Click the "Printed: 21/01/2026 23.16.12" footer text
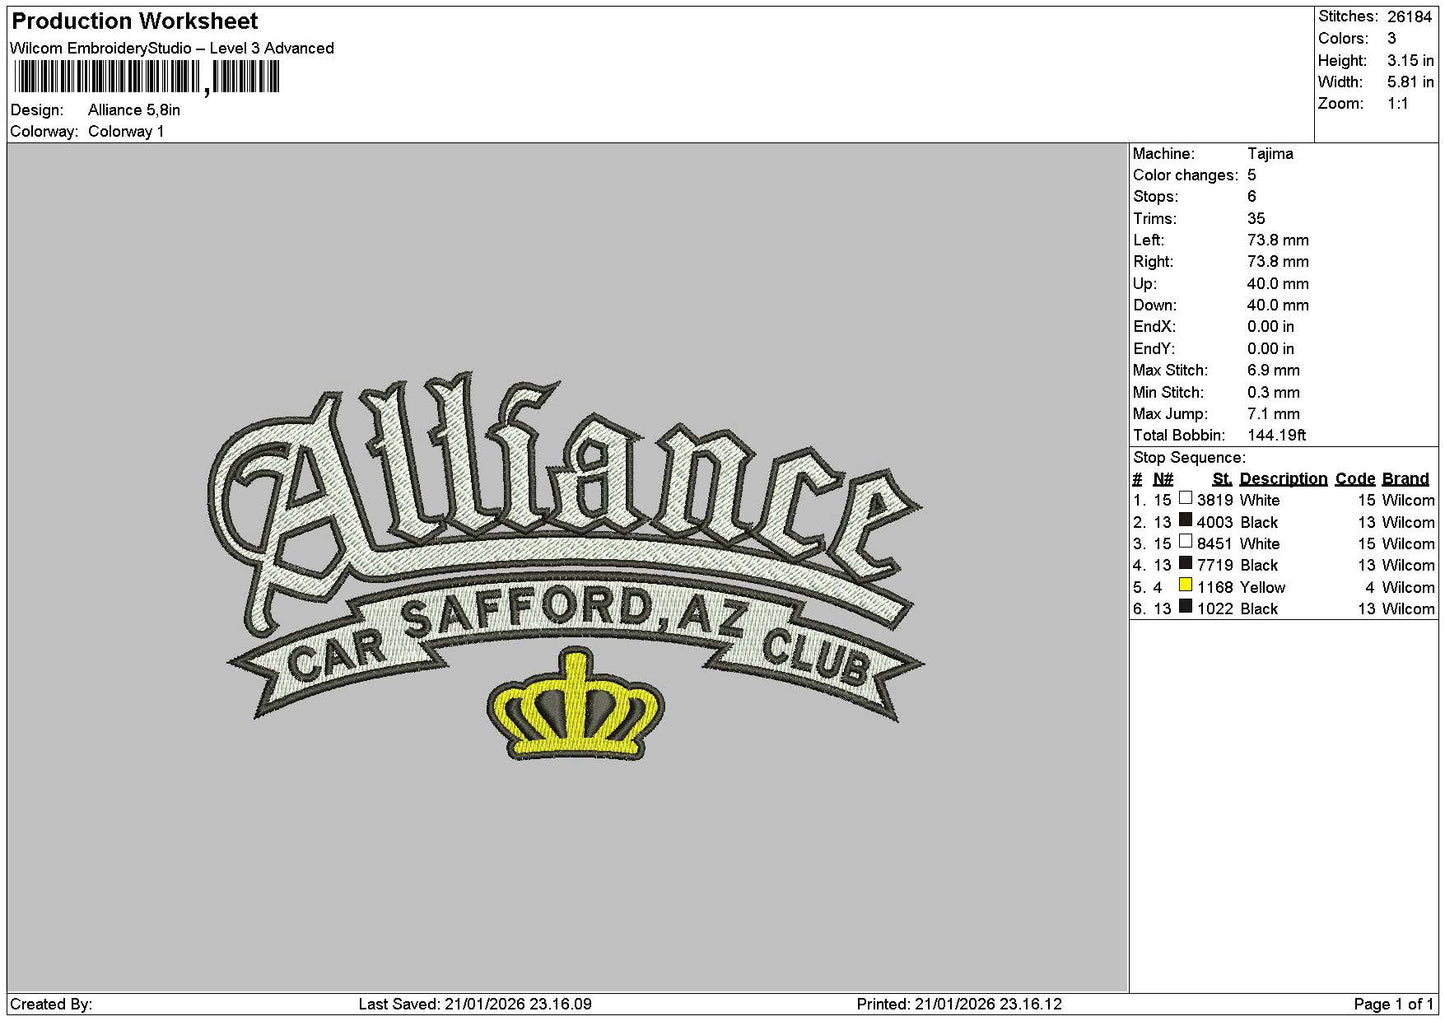This screenshot has height=1021, width=1445. click(x=959, y=1004)
